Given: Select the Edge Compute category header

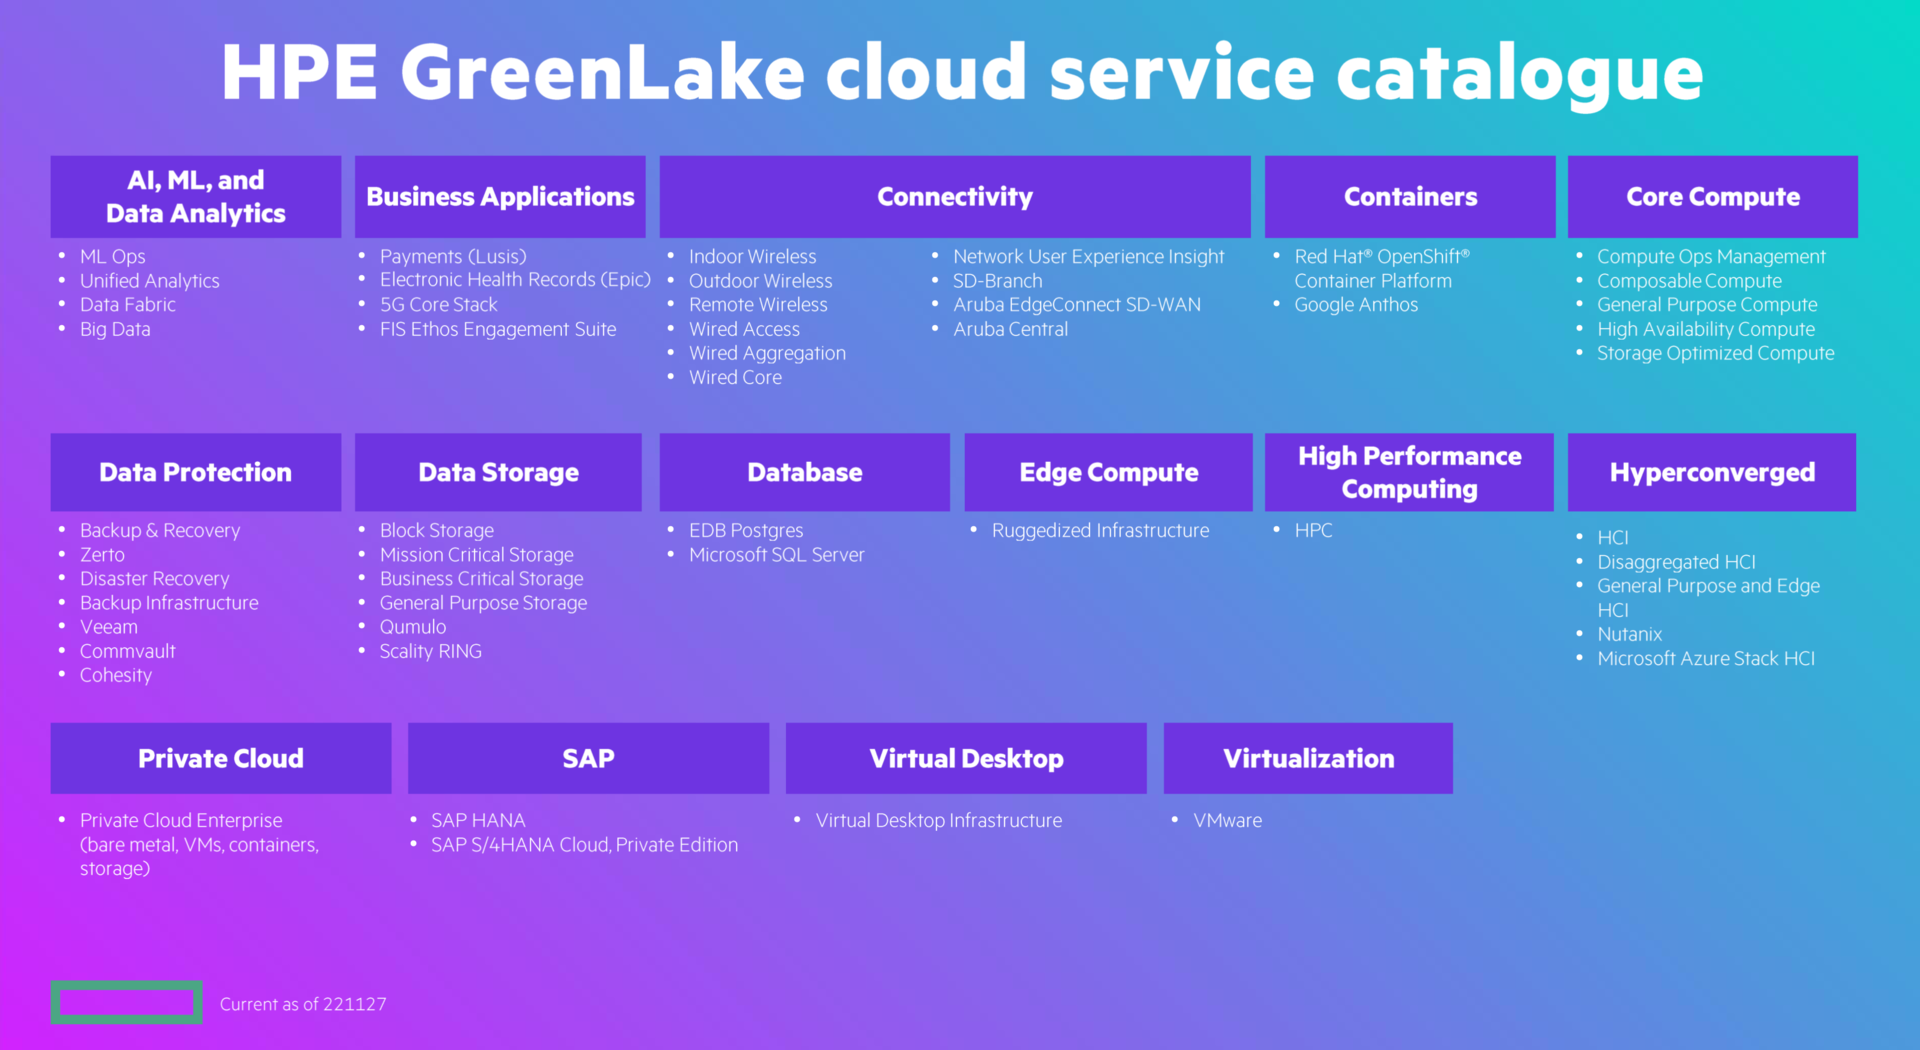Looking at the screenshot, I should point(1108,472).
